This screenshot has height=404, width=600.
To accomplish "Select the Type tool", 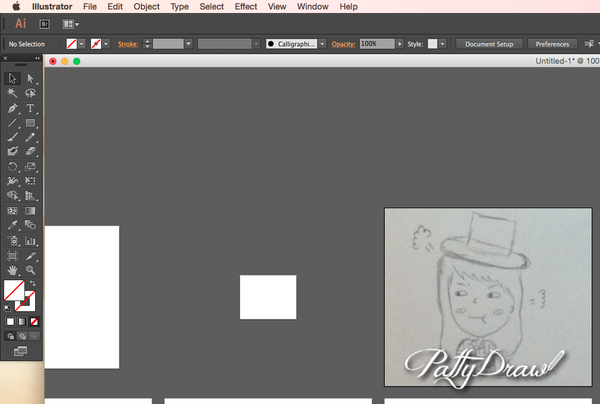I will pyautogui.click(x=31, y=108).
